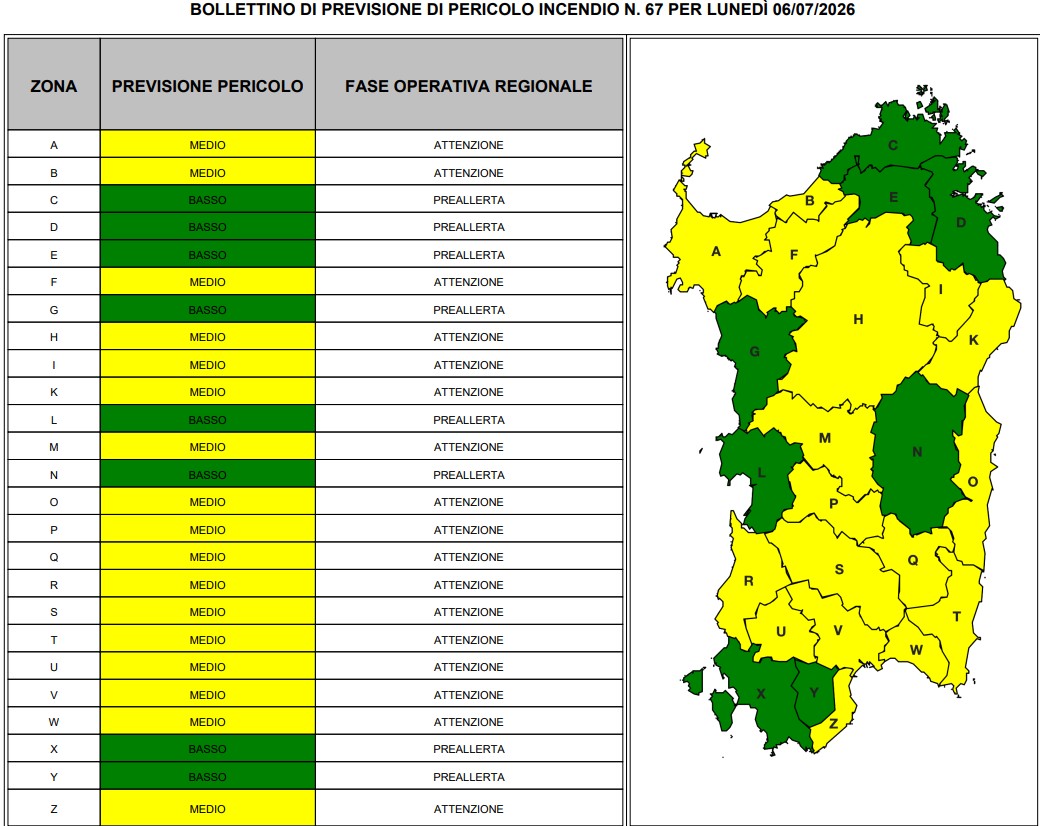Select the zone letter M table cell
Image resolution: width=1040 pixels, height=826 pixels.
[54, 447]
